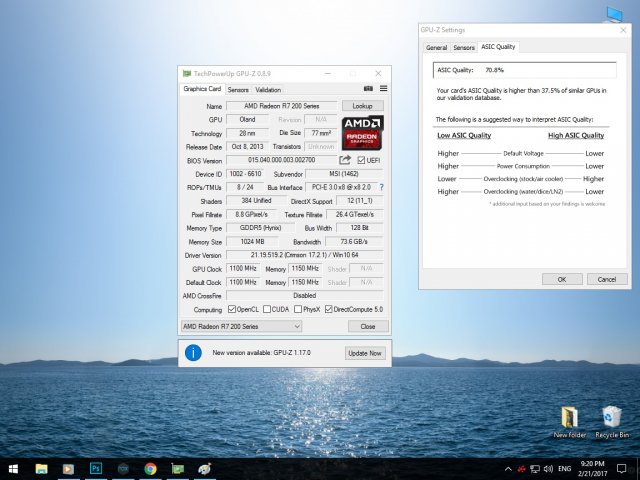This screenshot has height=480, width=640.
Task: Enable the CUDA checkbox
Action: point(266,309)
